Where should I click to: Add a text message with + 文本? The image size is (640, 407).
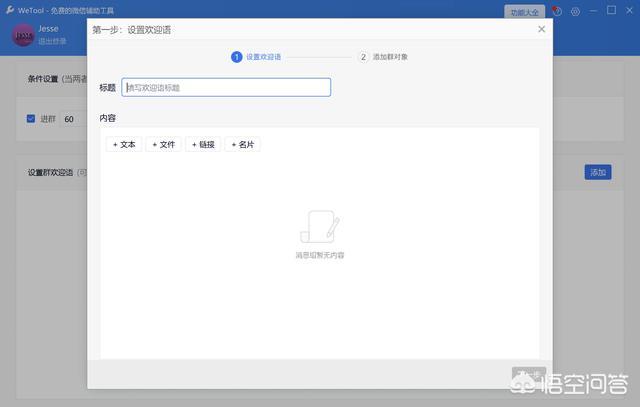click(124, 144)
